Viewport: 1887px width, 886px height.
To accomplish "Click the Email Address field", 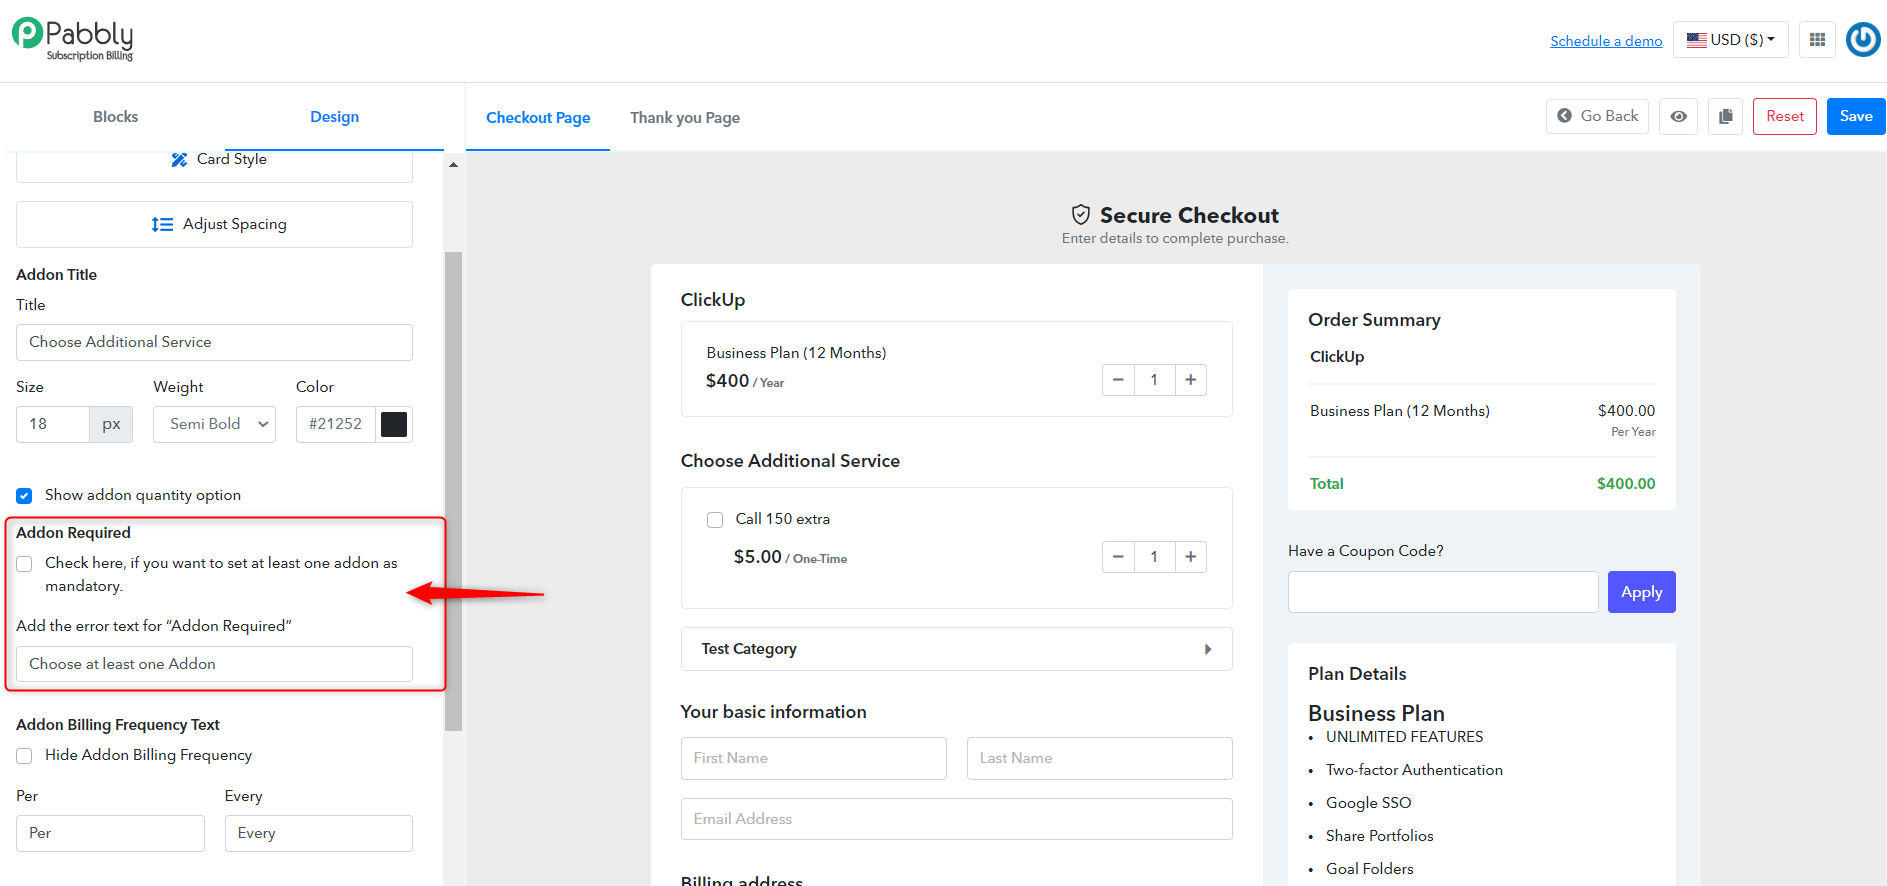I will 957,819.
